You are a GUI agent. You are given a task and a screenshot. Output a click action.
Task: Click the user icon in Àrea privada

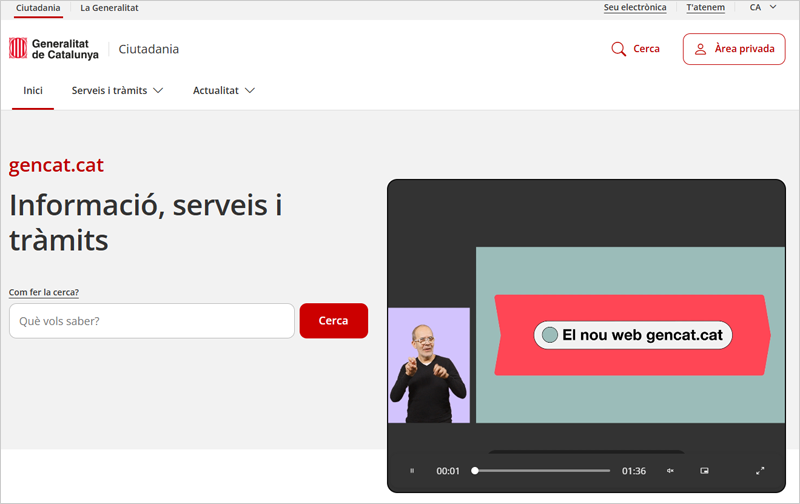pyautogui.click(x=701, y=49)
